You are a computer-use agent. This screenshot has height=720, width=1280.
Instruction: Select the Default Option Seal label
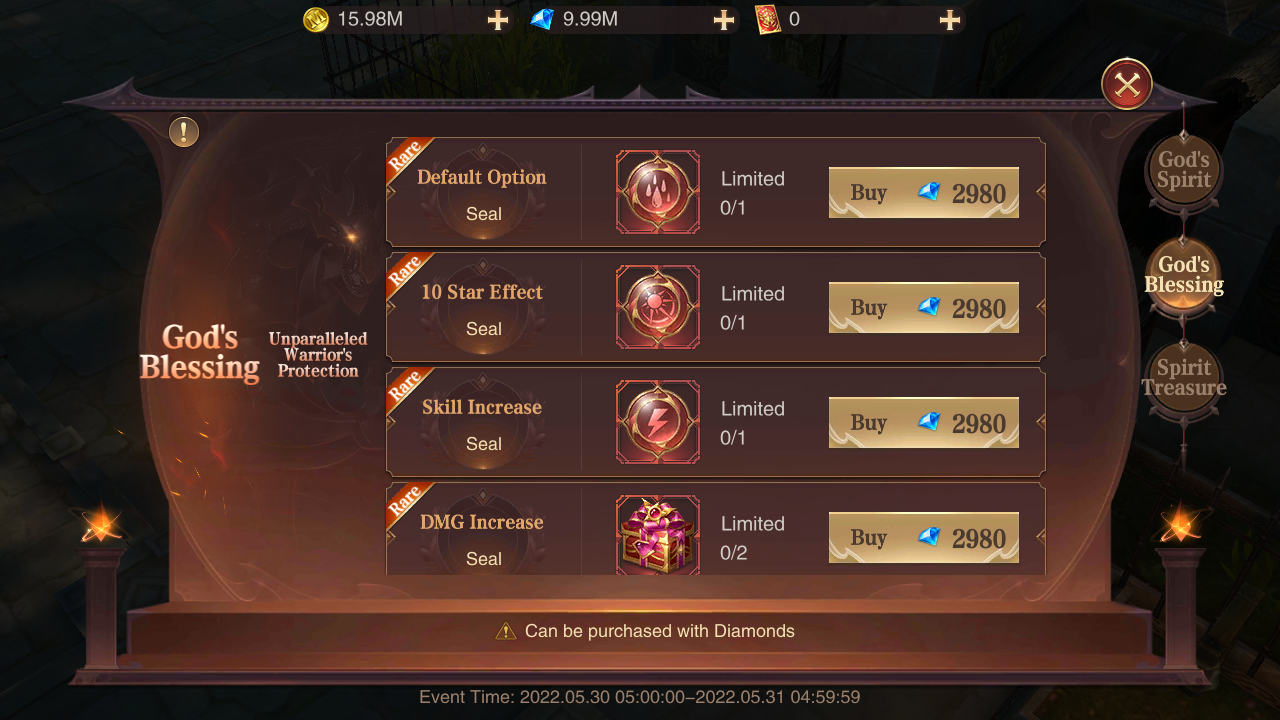[x=482, y=195]
